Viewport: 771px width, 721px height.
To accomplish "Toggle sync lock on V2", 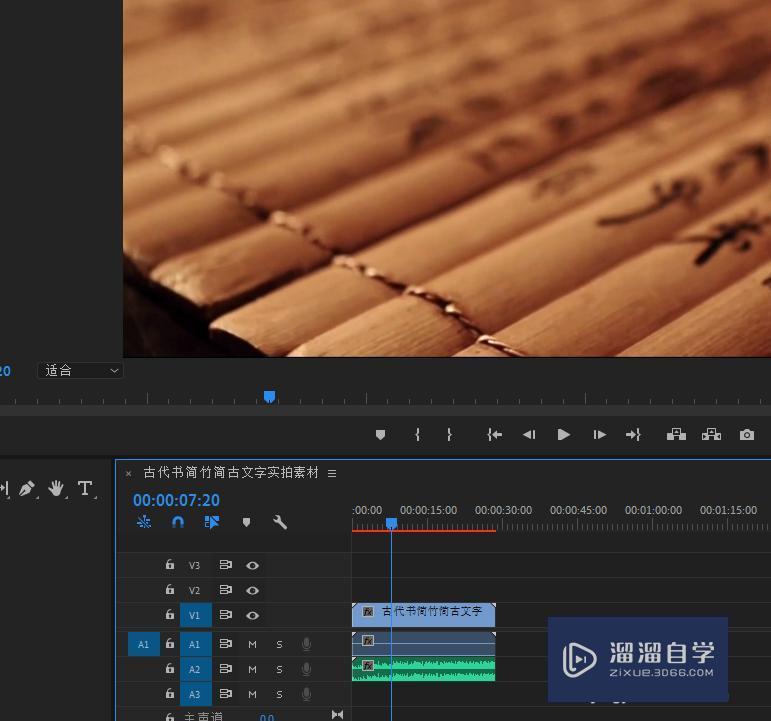I will pyautogui.click(x=226, y=590).
